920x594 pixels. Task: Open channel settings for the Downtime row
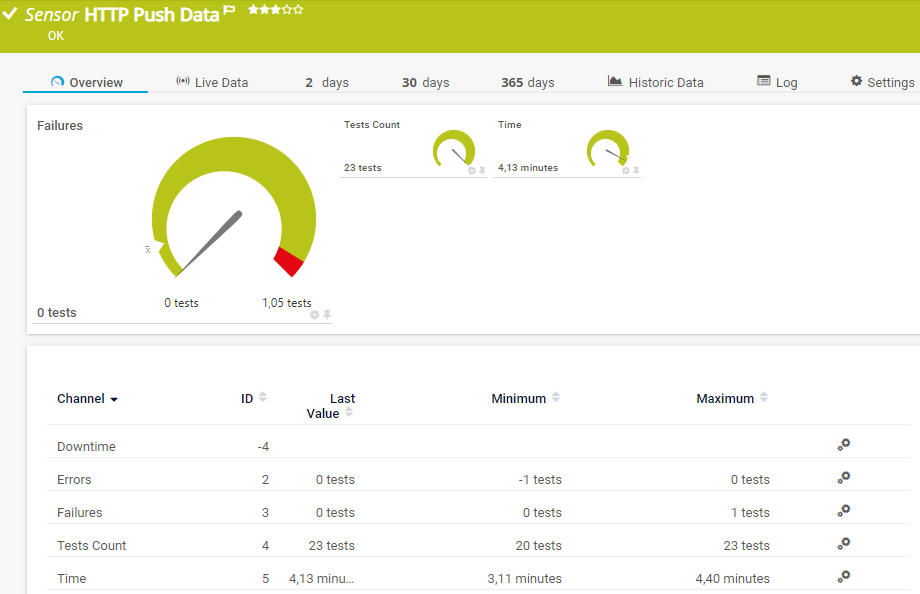[x=843, y=446]
